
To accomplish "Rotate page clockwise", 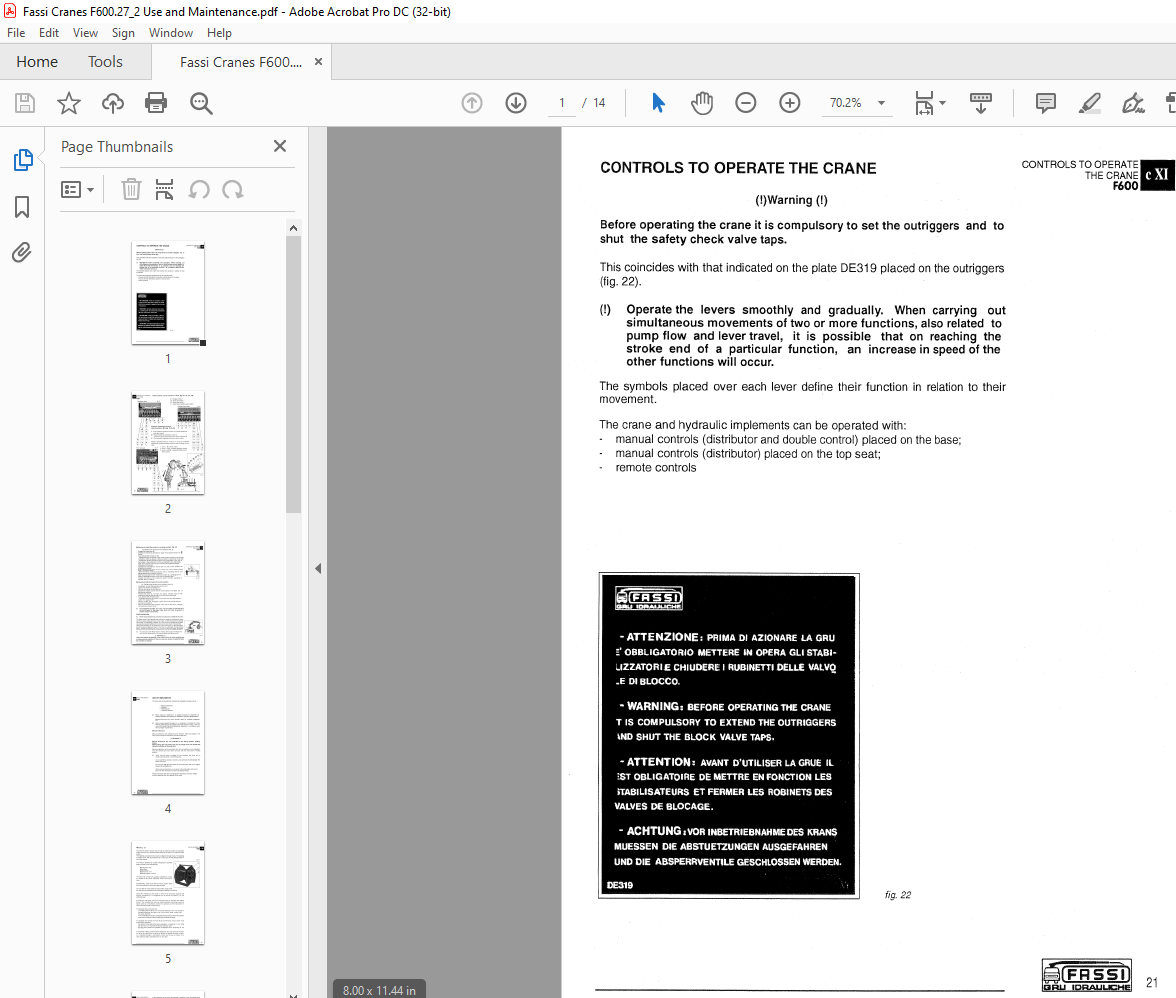I will (x=232, y=190).
